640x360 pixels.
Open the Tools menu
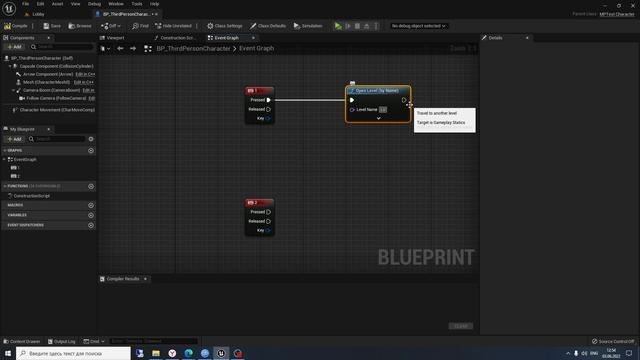click(x=137, y=4)
